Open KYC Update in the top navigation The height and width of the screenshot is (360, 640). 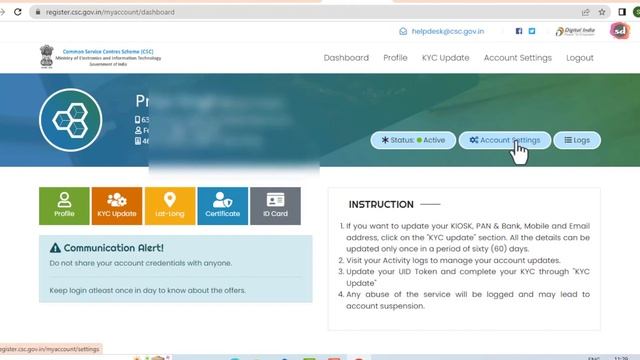[x=445, y=58]
